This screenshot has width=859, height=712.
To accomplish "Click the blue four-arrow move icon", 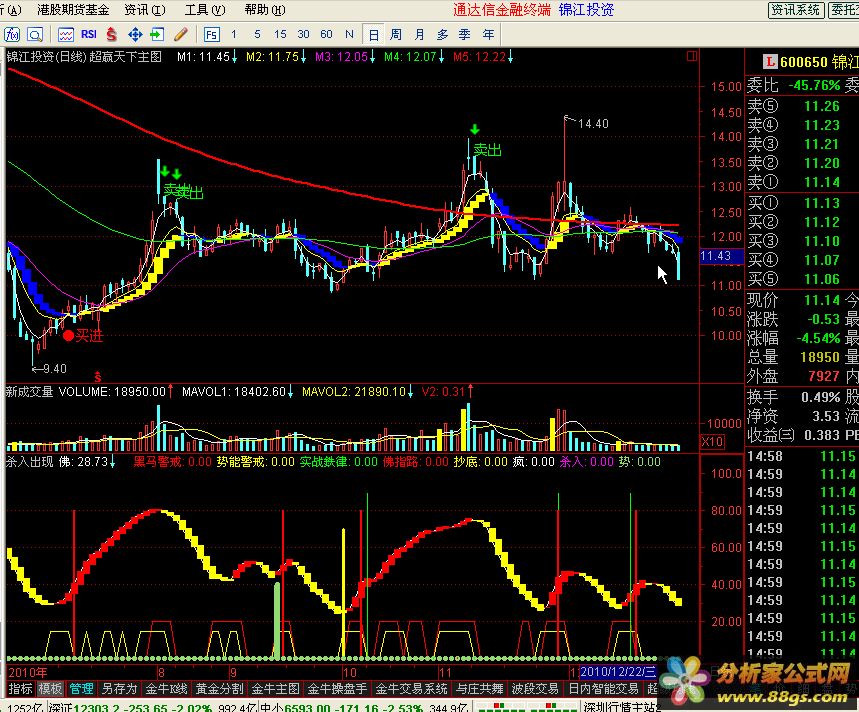I will click(135, 35).
